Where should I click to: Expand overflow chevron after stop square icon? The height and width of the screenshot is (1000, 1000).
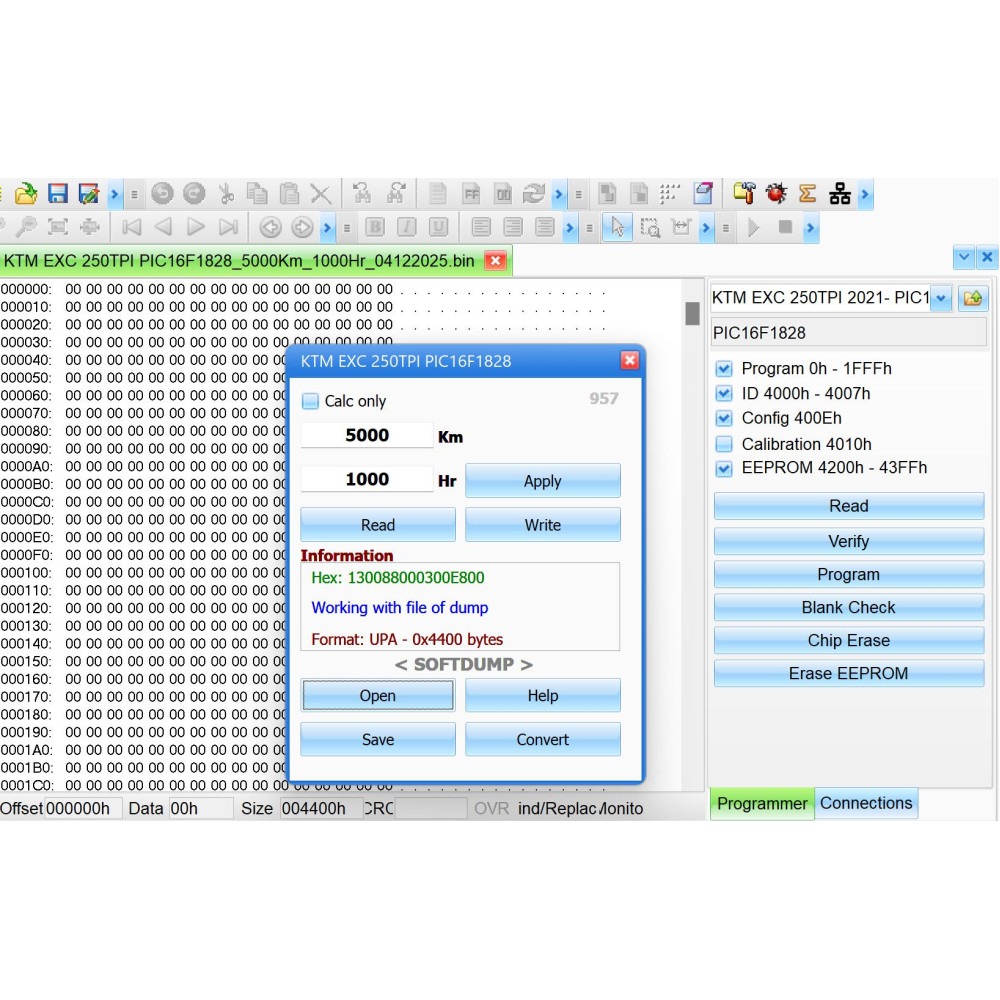pyautogui.click(x=810, y=228)
